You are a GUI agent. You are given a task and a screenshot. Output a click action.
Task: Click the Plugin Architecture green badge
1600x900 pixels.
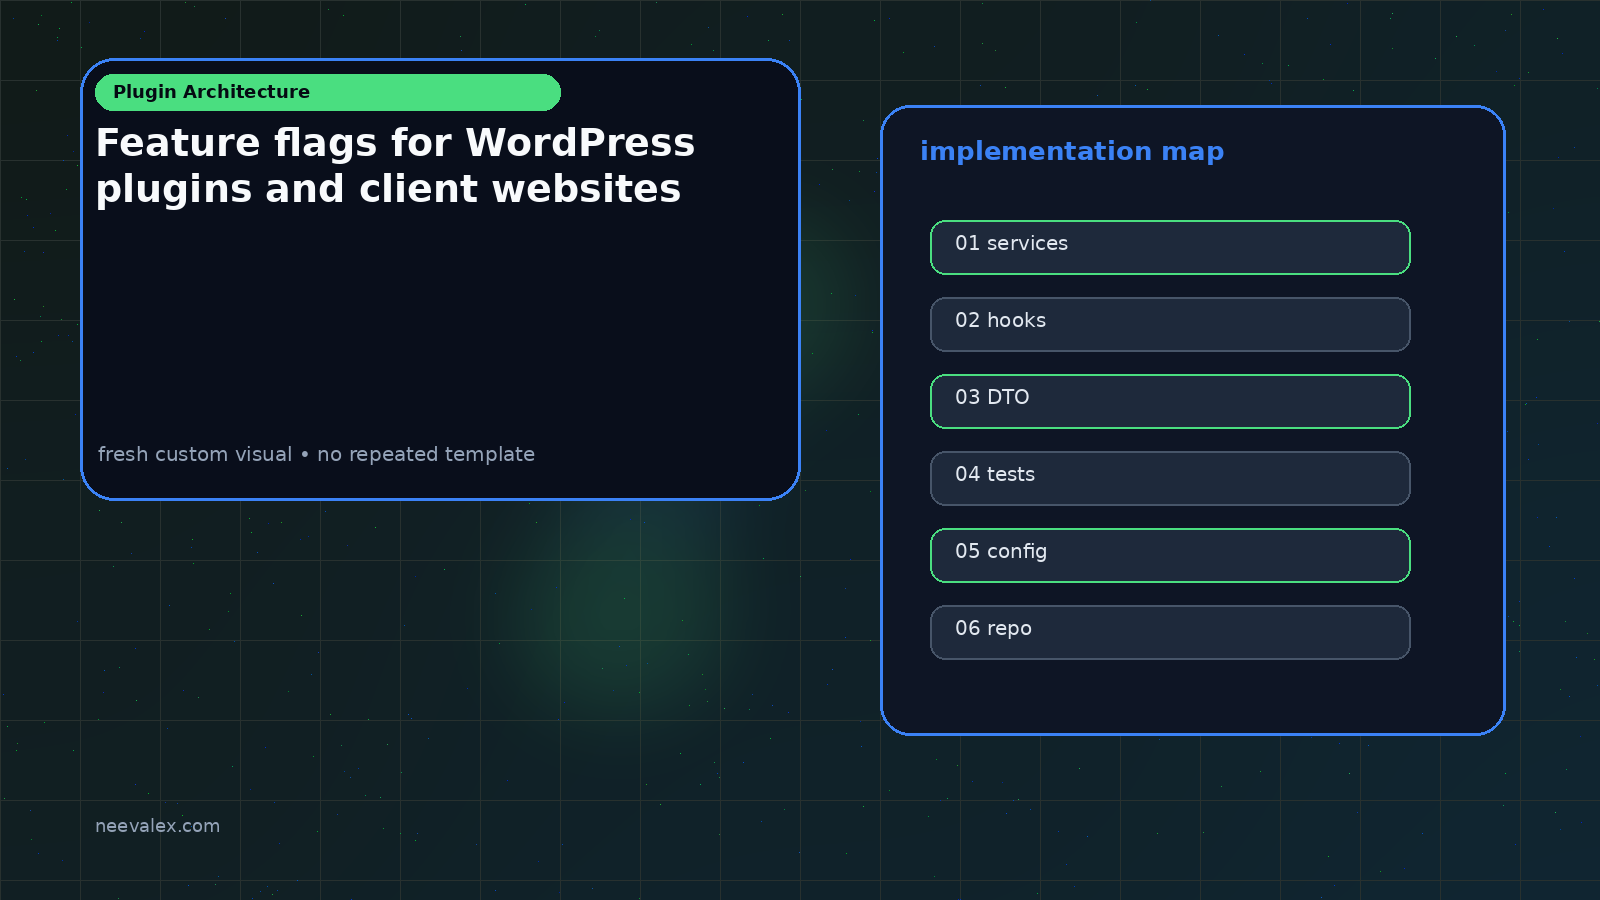328,92
